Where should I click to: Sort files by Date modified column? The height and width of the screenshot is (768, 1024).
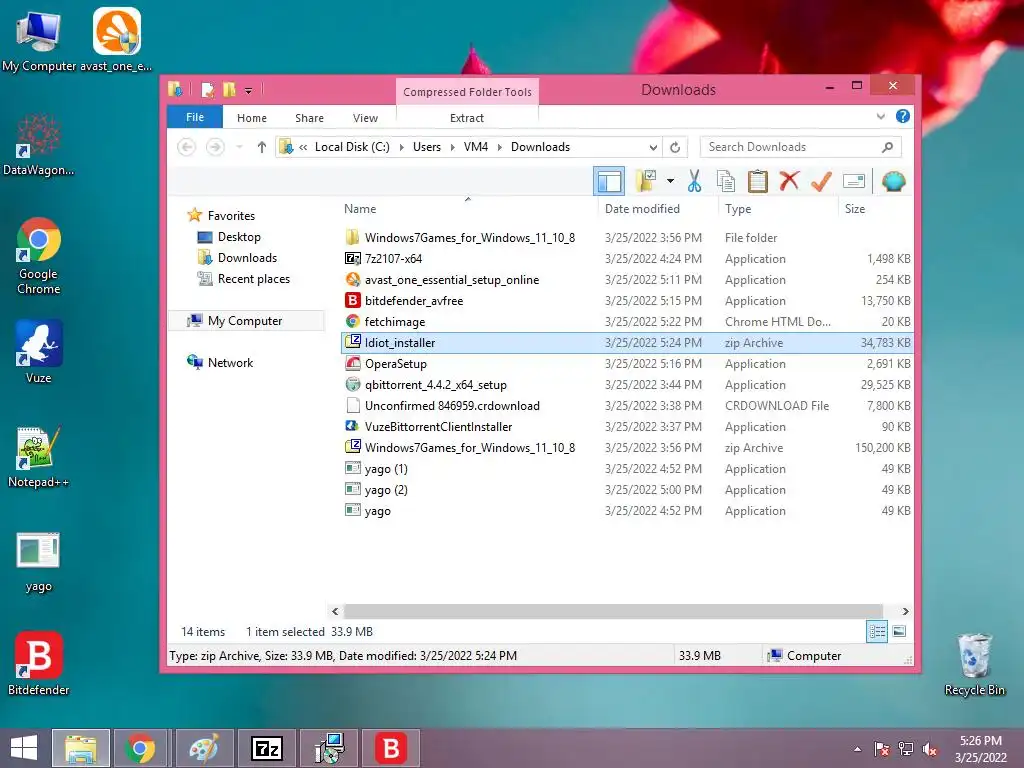point(642,209)
